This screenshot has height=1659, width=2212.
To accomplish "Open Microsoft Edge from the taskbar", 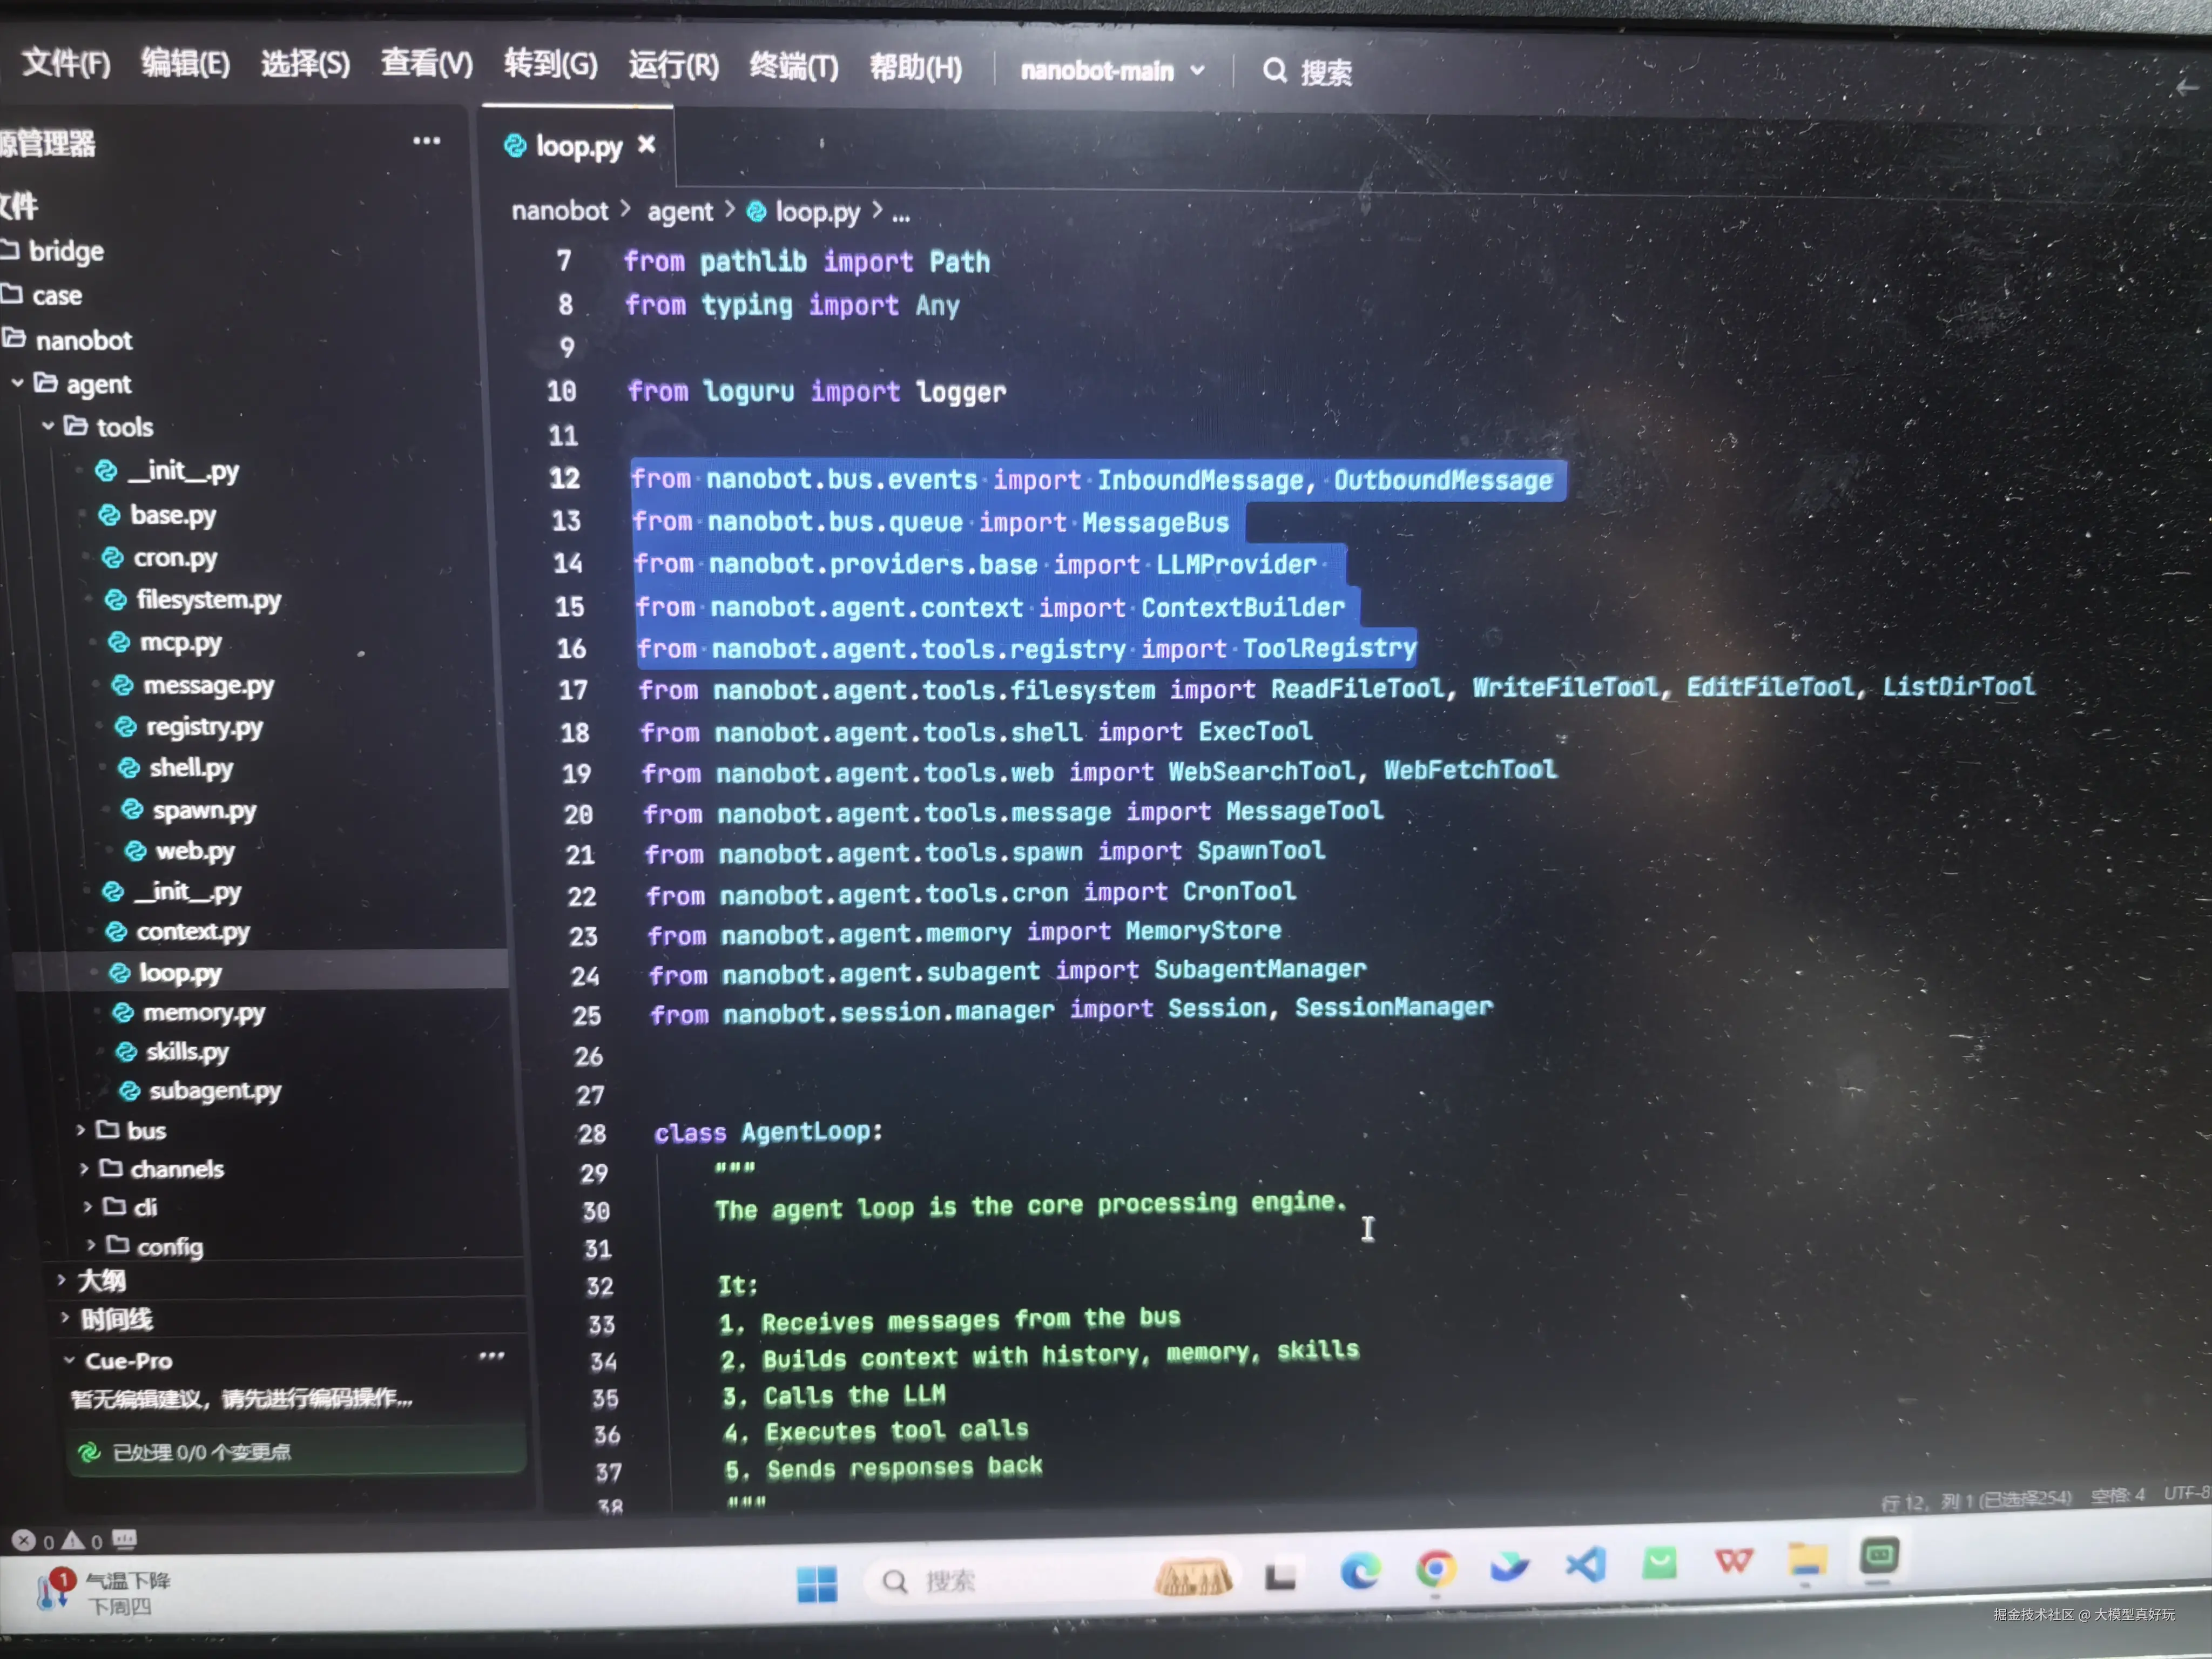I will [x=1360, y=1570].
